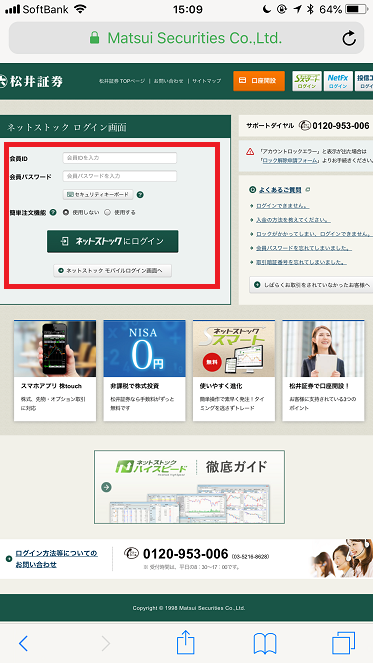This screenshot has width=373, height=663.
Task: Open ロックがかかってしまい、ログインできません FAQ link
Action: click(314, 234)
